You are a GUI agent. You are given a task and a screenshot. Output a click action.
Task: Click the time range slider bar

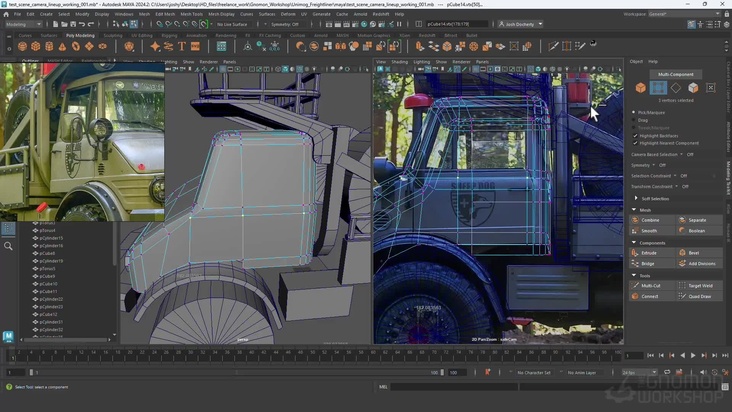[x=235, y=372]
